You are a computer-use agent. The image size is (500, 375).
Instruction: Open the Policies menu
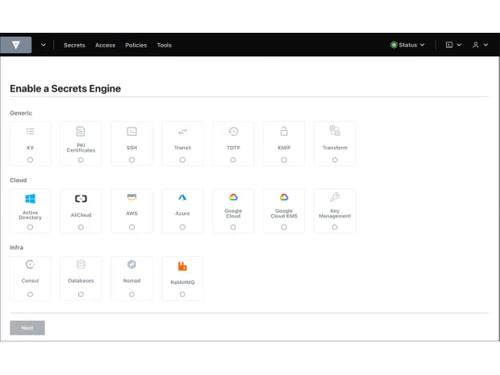pyautogui.click(x=136, y=45)
